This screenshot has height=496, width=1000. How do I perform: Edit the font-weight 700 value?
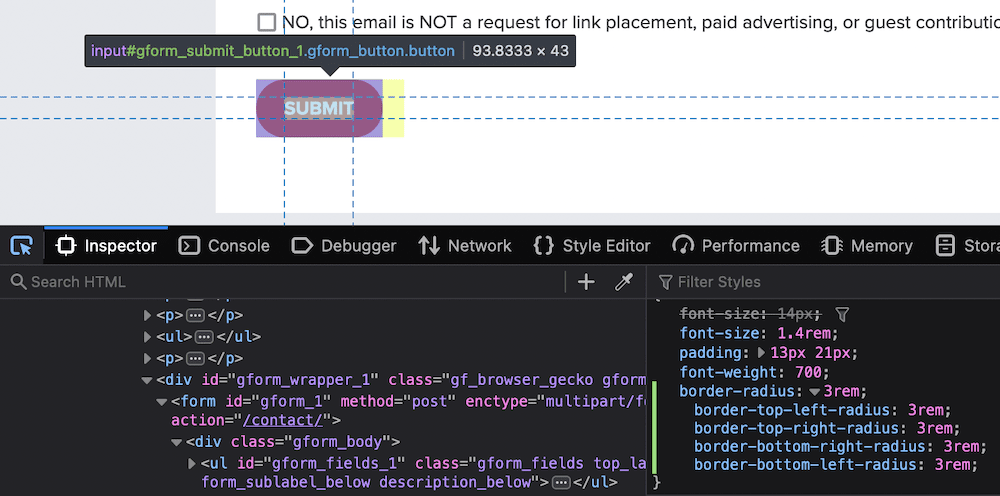808,372
